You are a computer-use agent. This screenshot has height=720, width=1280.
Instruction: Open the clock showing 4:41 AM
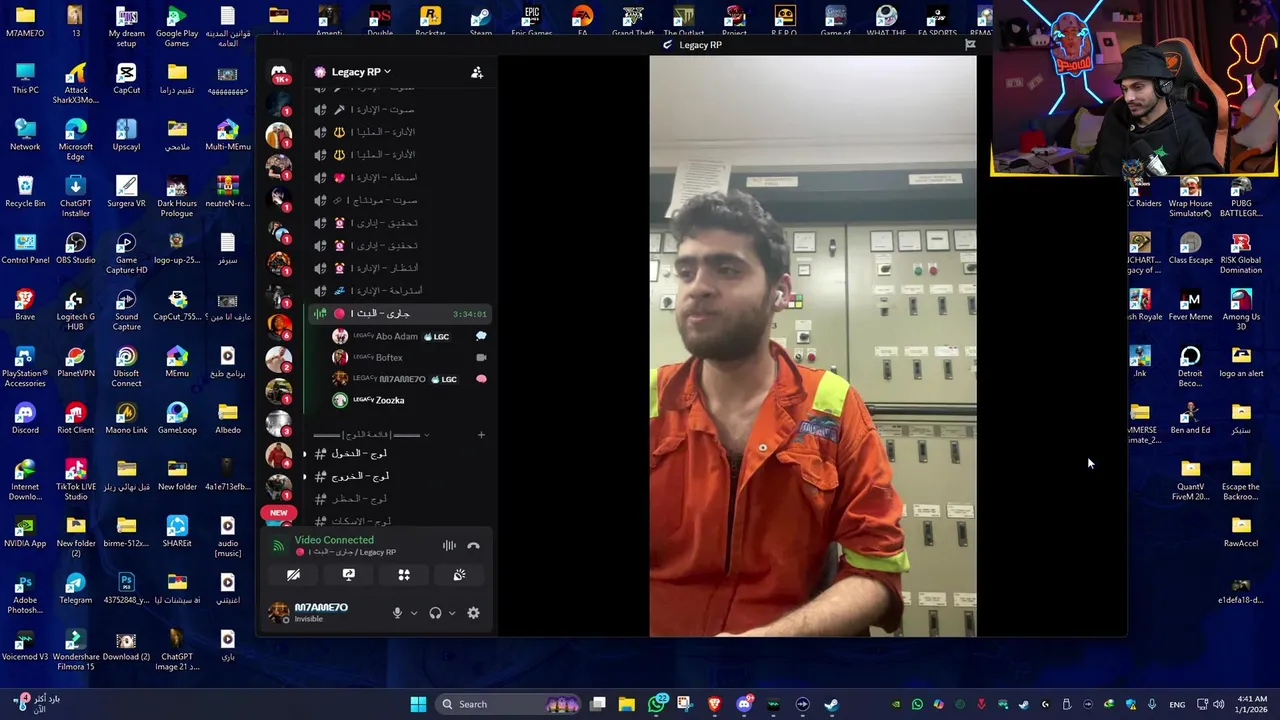[1252, 704]
